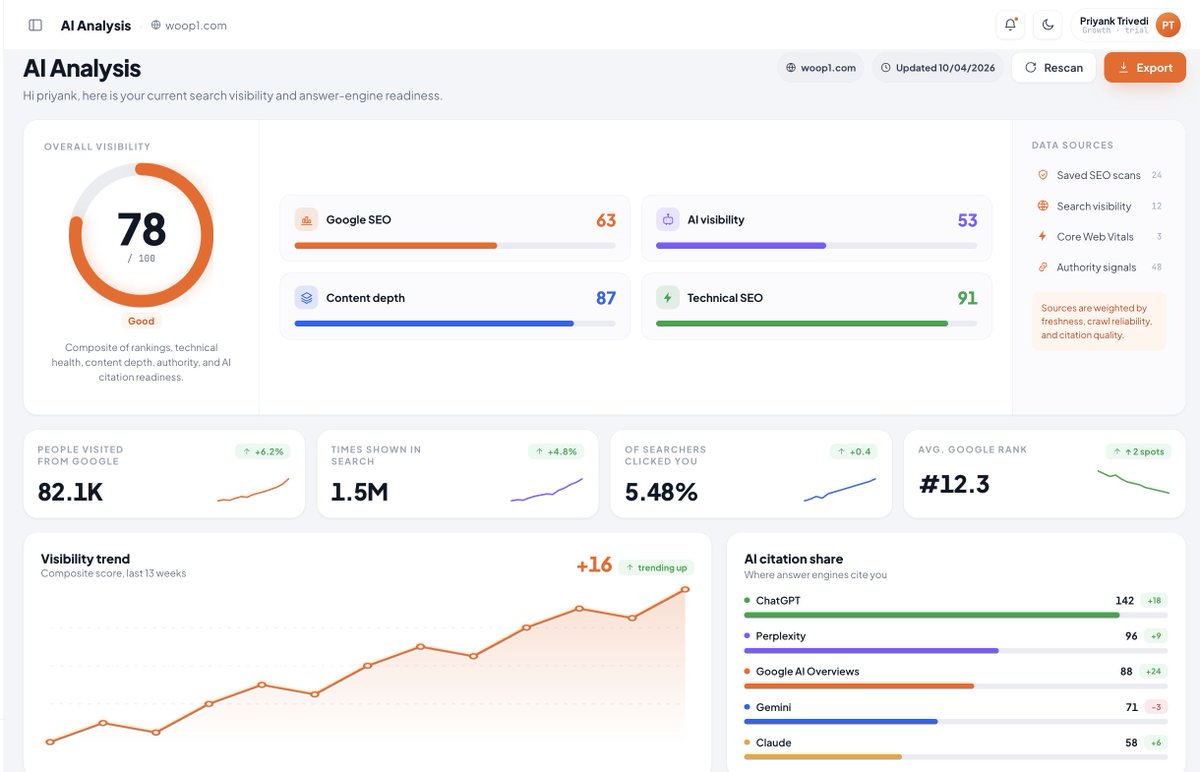Viewport: 1200px width, 772px height.
Task: Click the AI Analysis breadcrumb title
Action: coord(96,25)
